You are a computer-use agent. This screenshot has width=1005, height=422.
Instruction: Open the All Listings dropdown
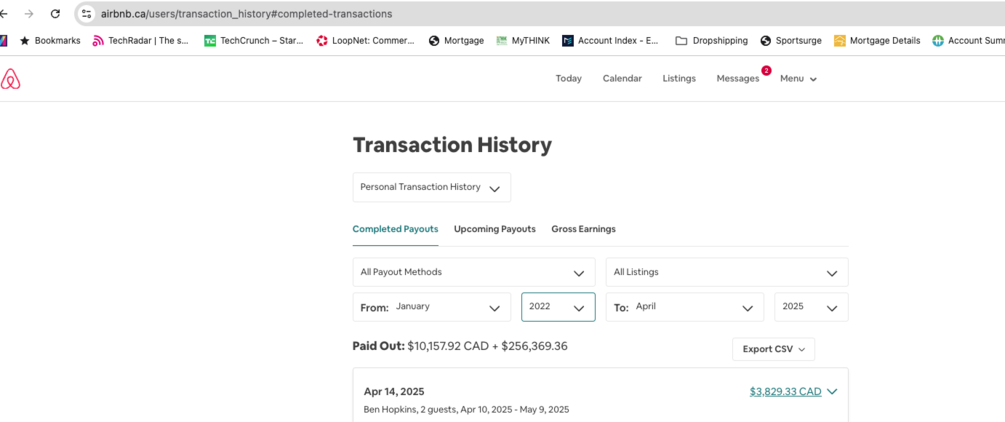click(x=726, y=272)
